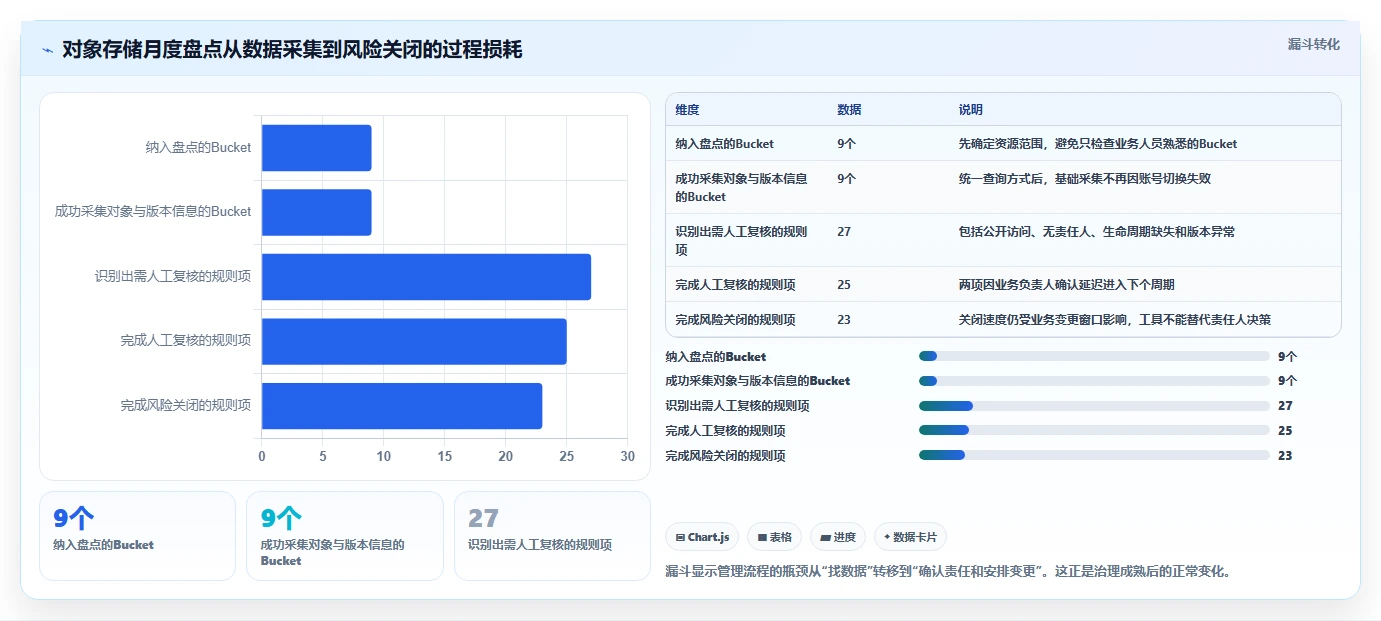Click the y-axis label 完成人工复核的规则项
Image resolution: width=1381 pixels, height=621 pixels.
click(x=186, y=341)
